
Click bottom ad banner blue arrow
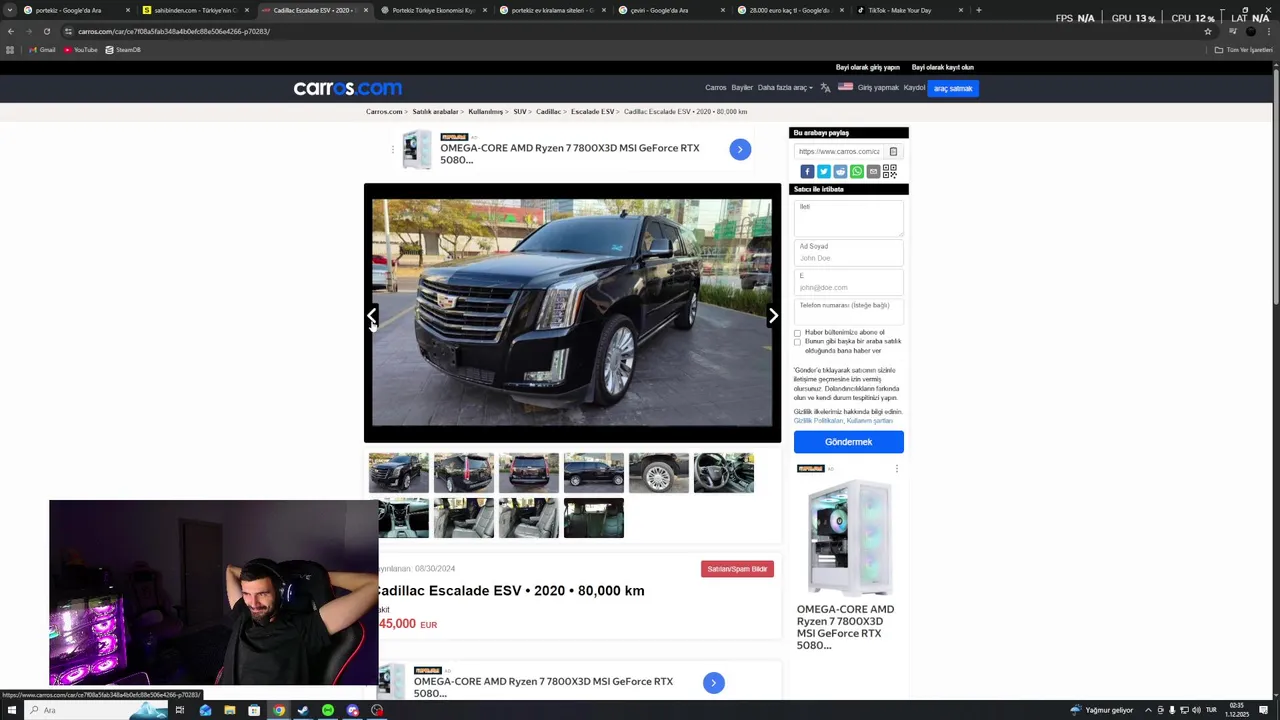coord(714,683)
